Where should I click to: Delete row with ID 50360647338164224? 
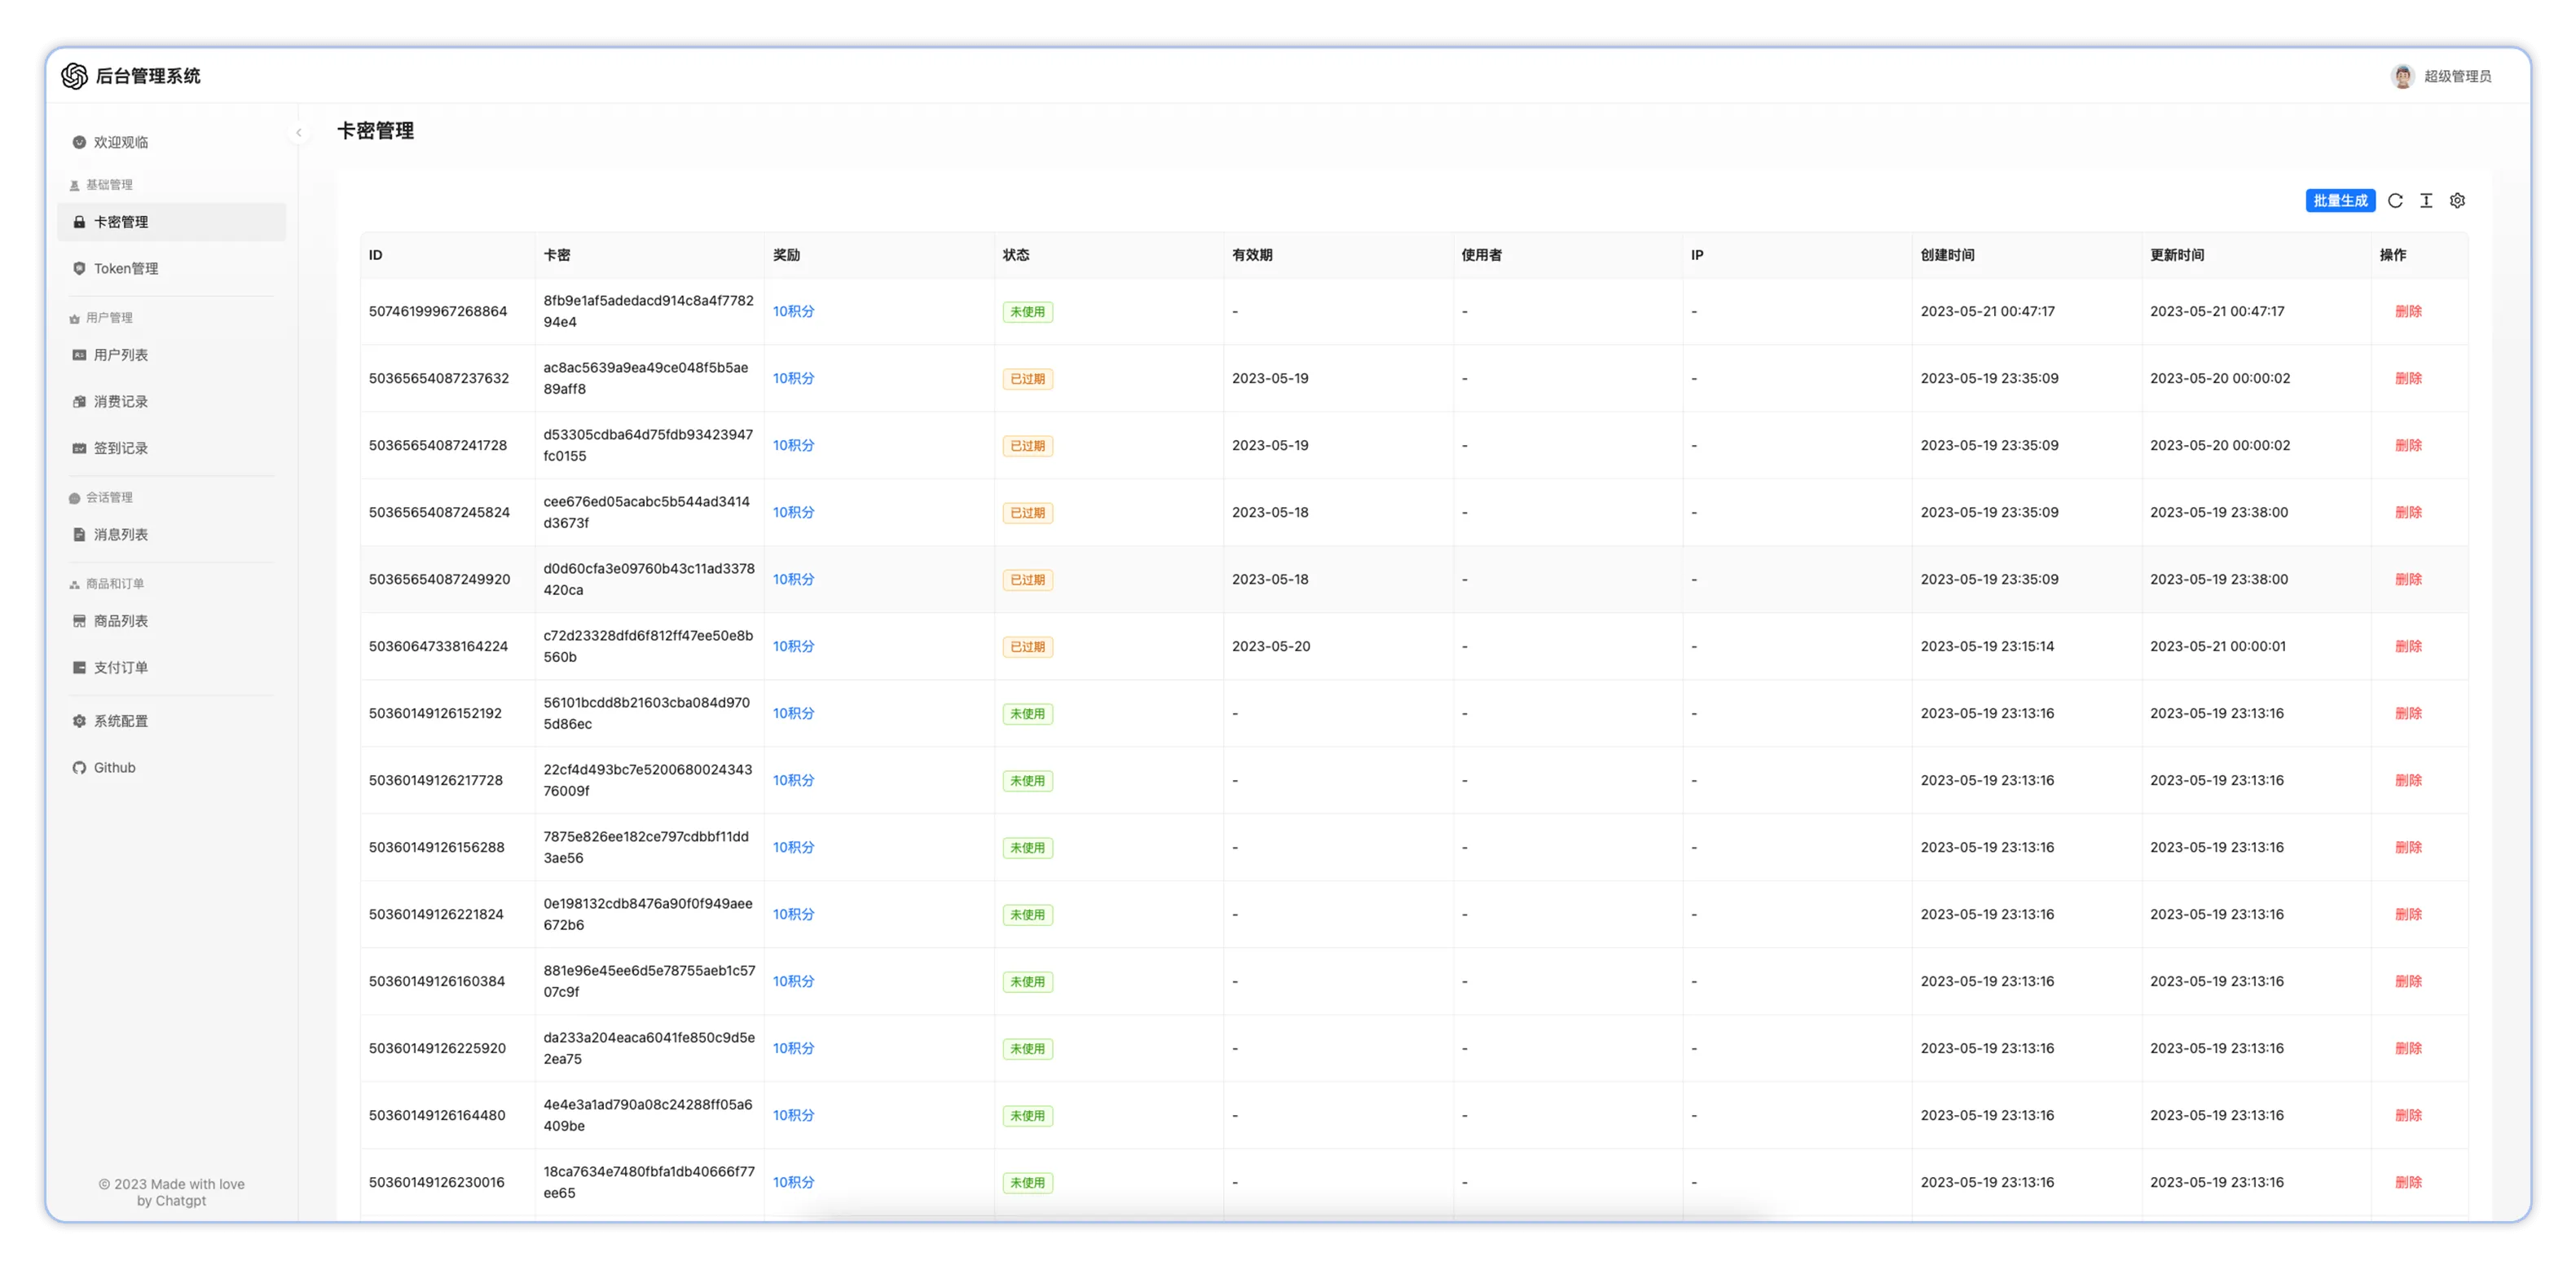point(2408,646)
